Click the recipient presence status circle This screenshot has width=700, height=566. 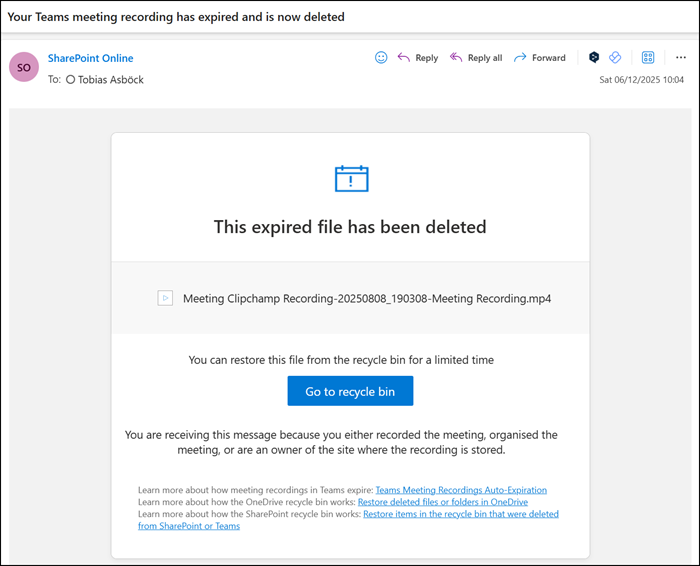coord(71,79)
